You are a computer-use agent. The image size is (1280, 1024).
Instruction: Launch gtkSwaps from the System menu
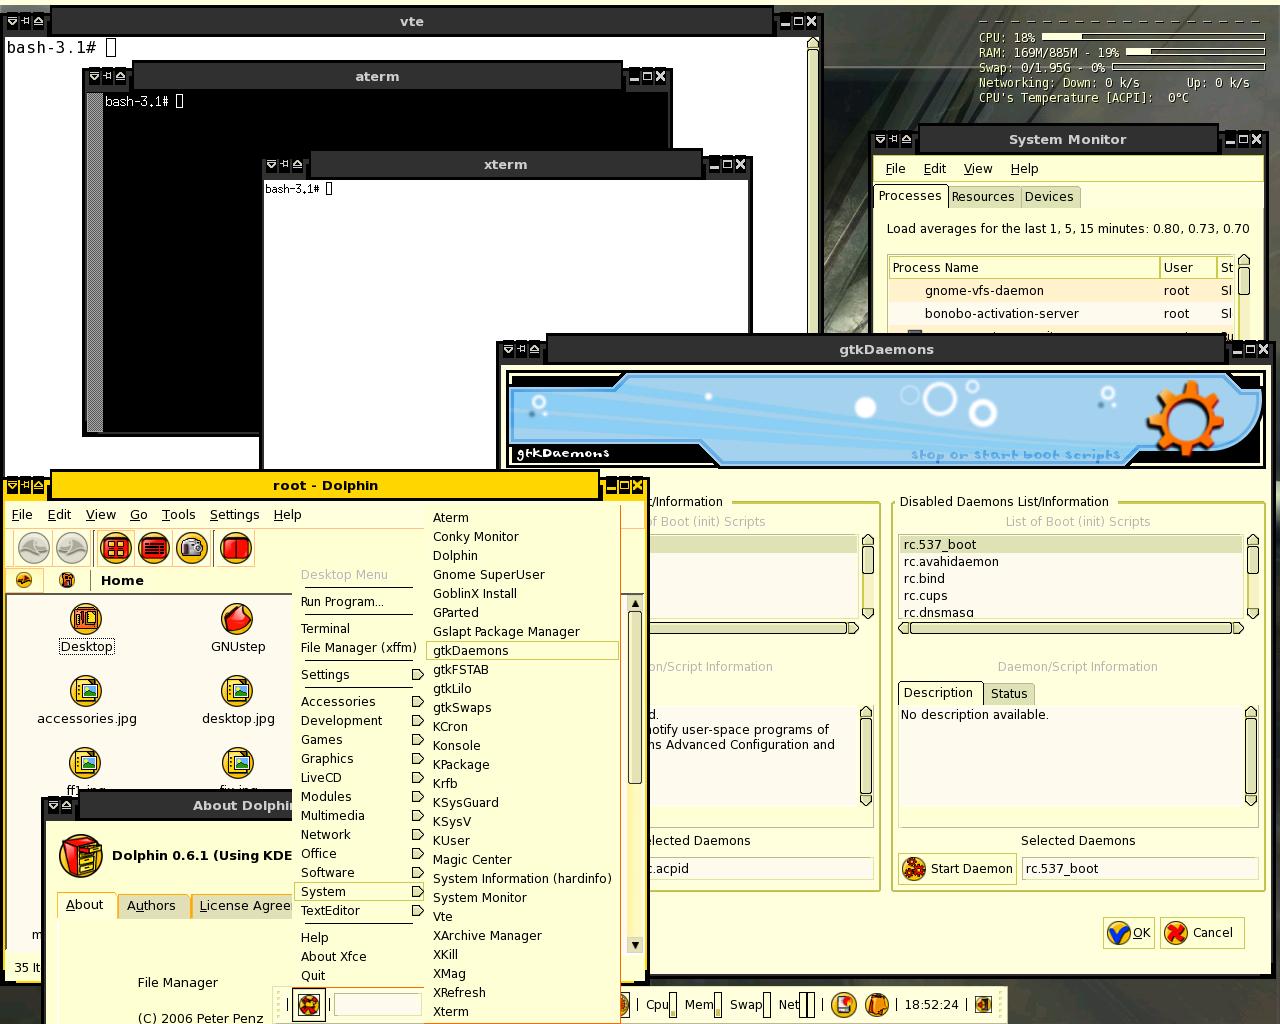coord(462,708)
